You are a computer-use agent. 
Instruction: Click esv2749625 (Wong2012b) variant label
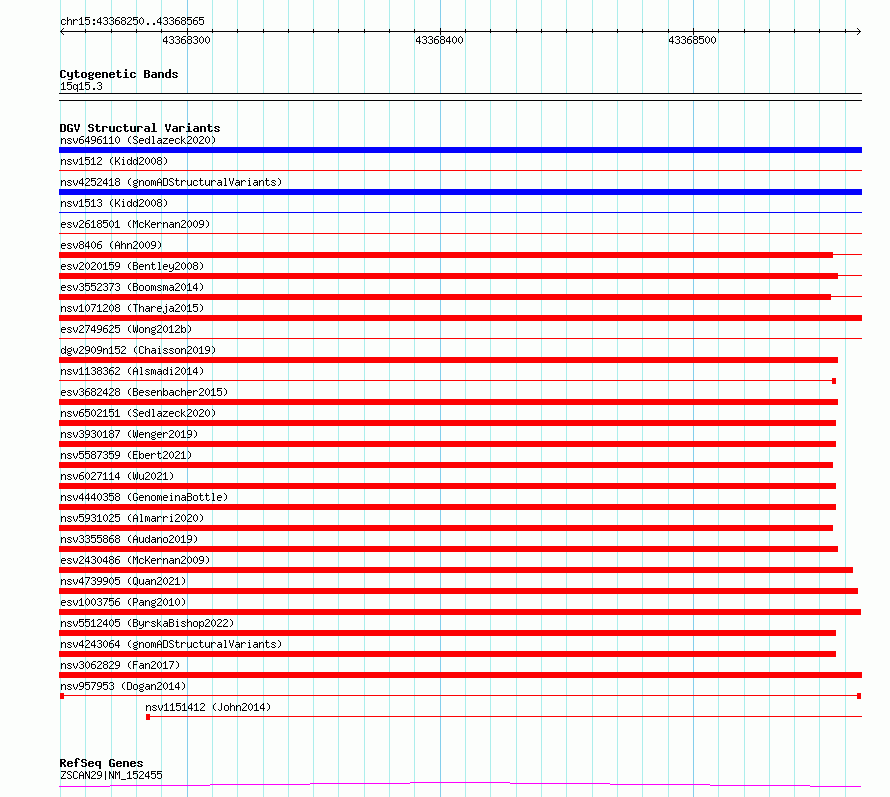click(x=126, y=329)
